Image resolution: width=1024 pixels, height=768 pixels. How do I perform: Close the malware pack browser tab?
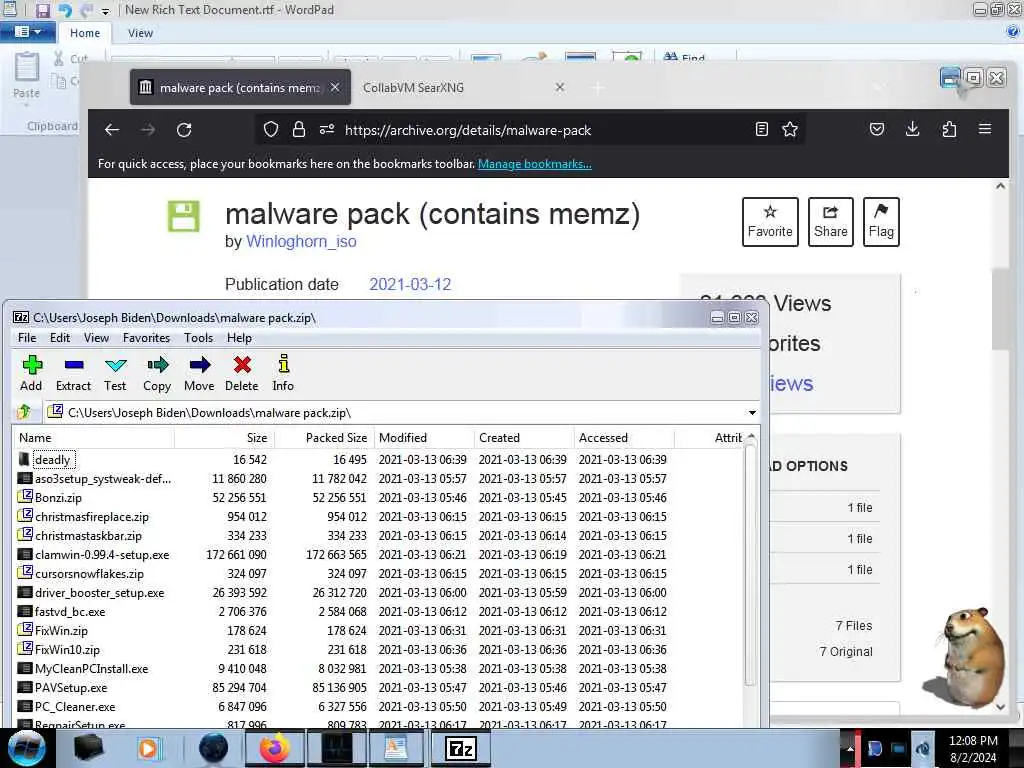[x=335, y=87]
